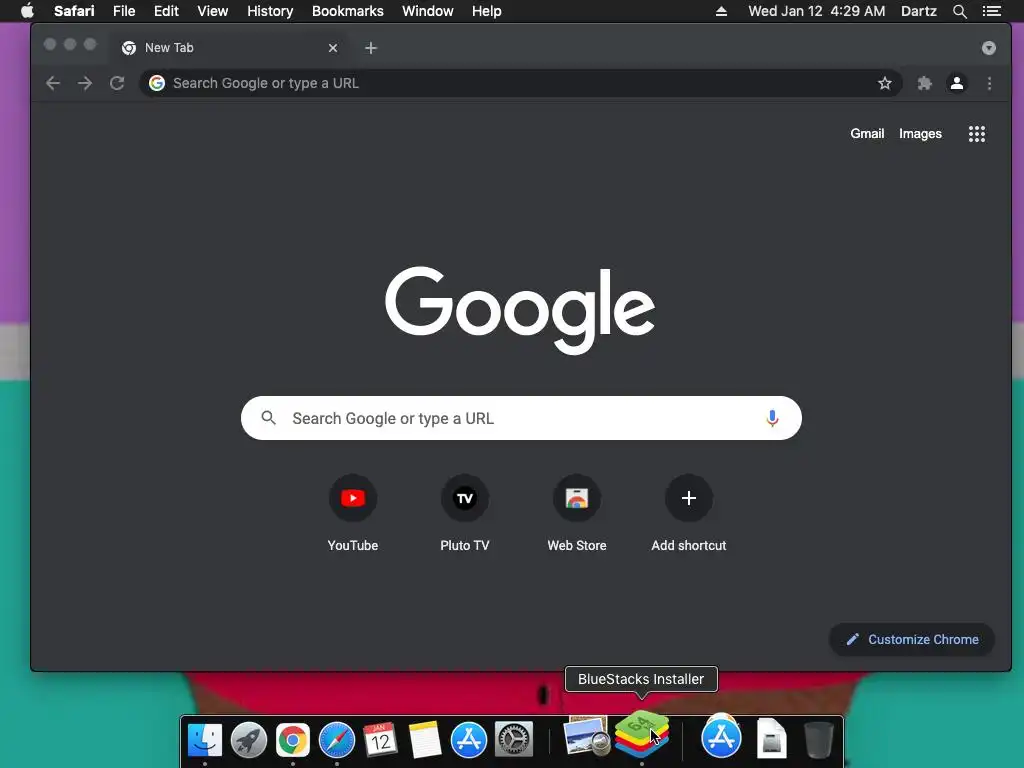This screenshot has height=768, width=1024.
Task: Add a new shortcut tile
Action: [688, 513]
